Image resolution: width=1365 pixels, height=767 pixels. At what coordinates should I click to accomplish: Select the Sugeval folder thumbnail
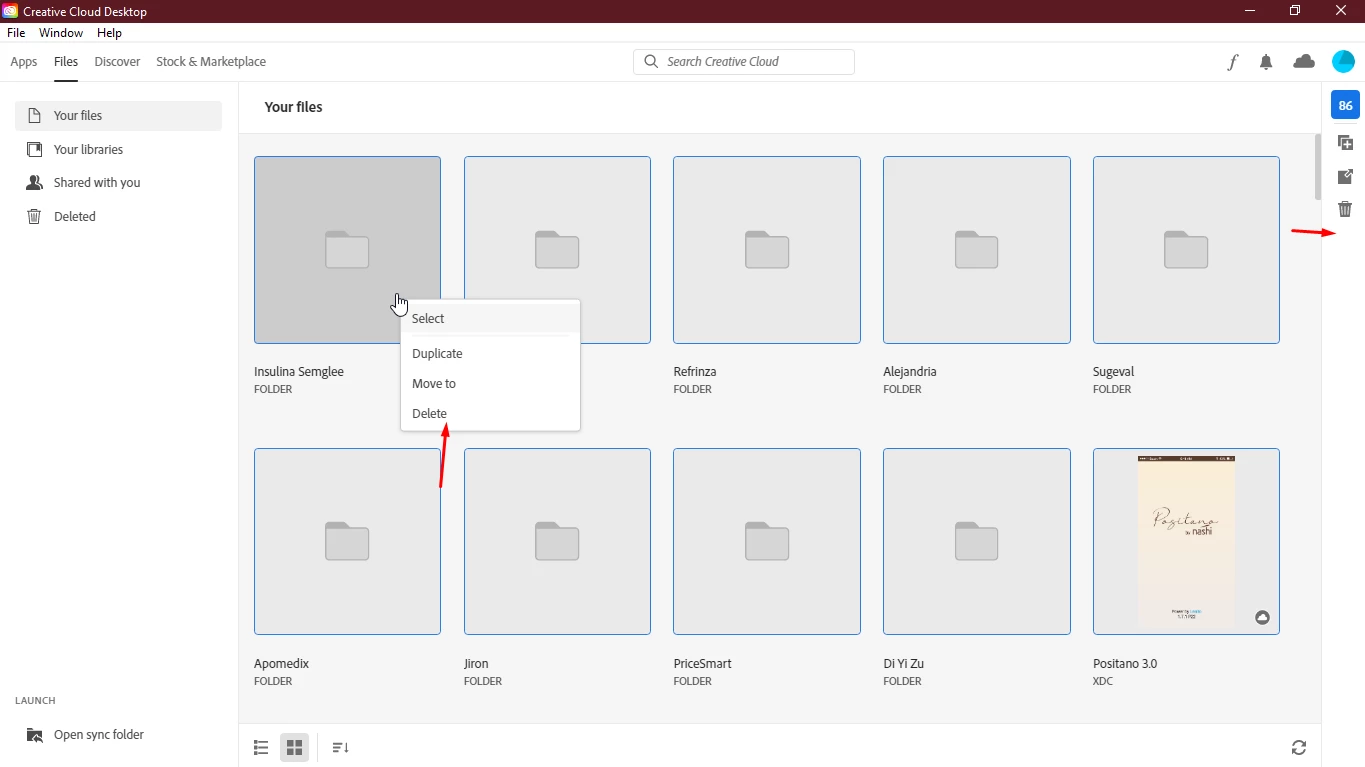[1186, 250]
